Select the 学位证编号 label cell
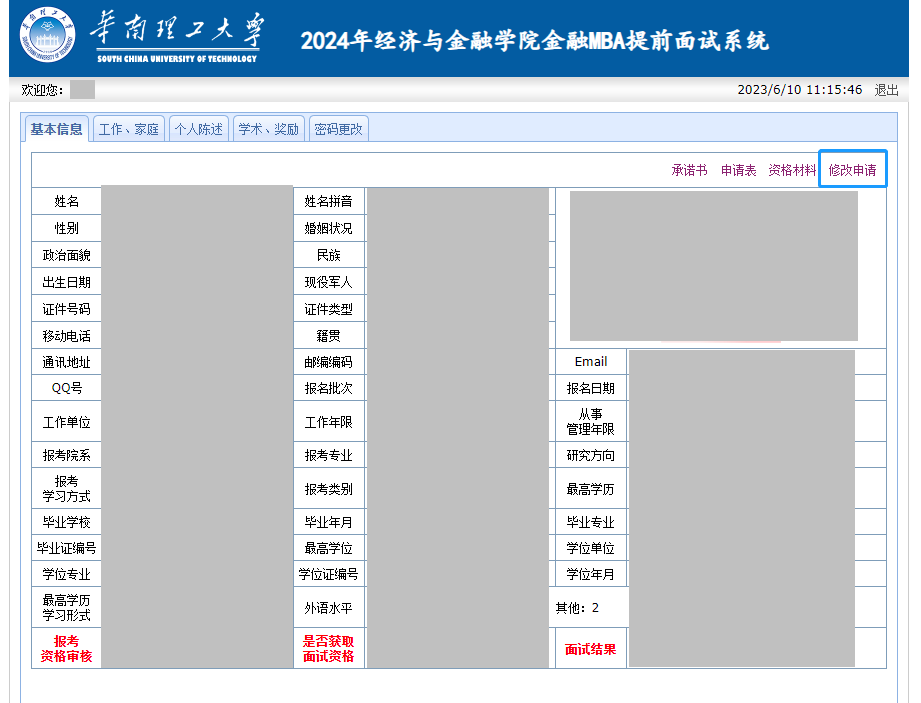This screenshot has height=703, width=921. coord(328,574)
